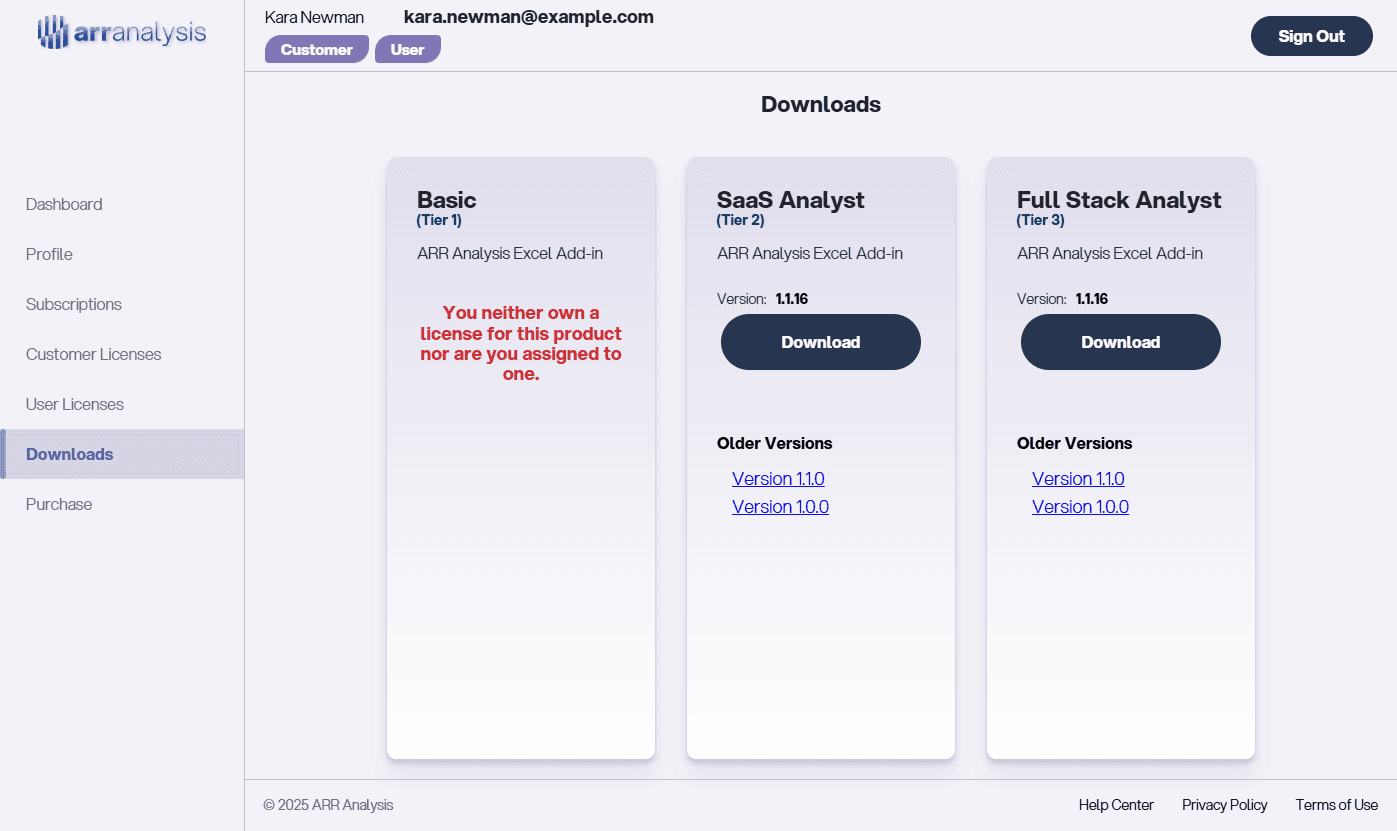Click the ARR Analysis logo

tap(120, 31)
